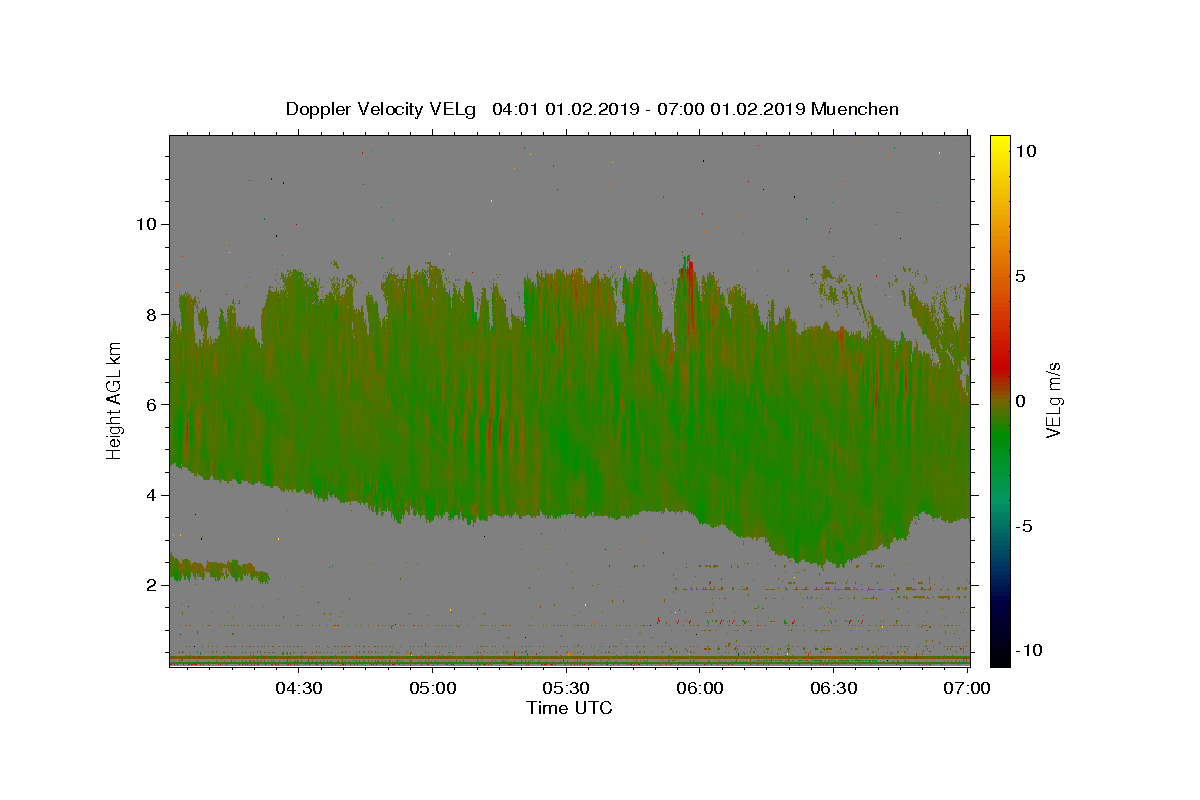The height and width of the screenshot is (800, 1200).
Task: Click the low cloud patch near 2 km
Action: 219,569
